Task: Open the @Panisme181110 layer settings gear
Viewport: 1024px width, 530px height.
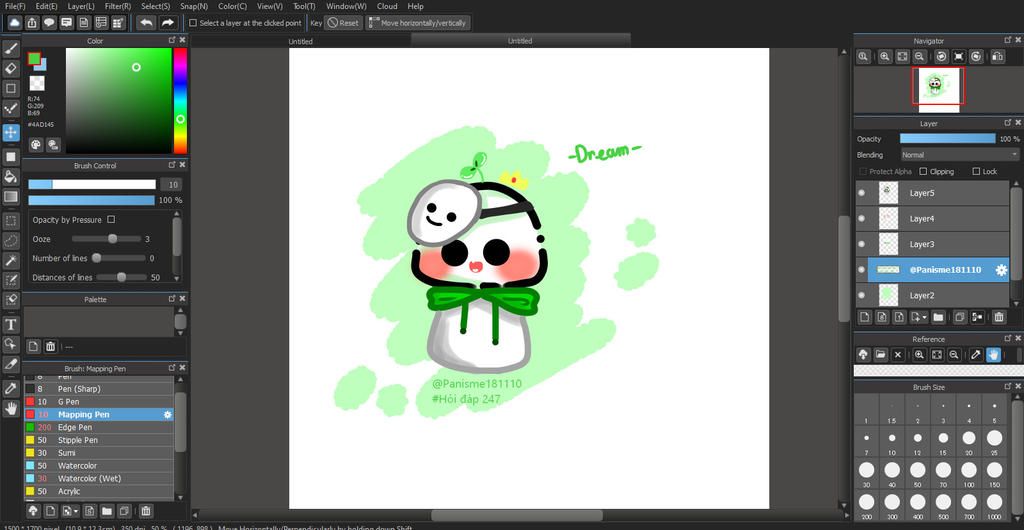Action: (1000, 270)
